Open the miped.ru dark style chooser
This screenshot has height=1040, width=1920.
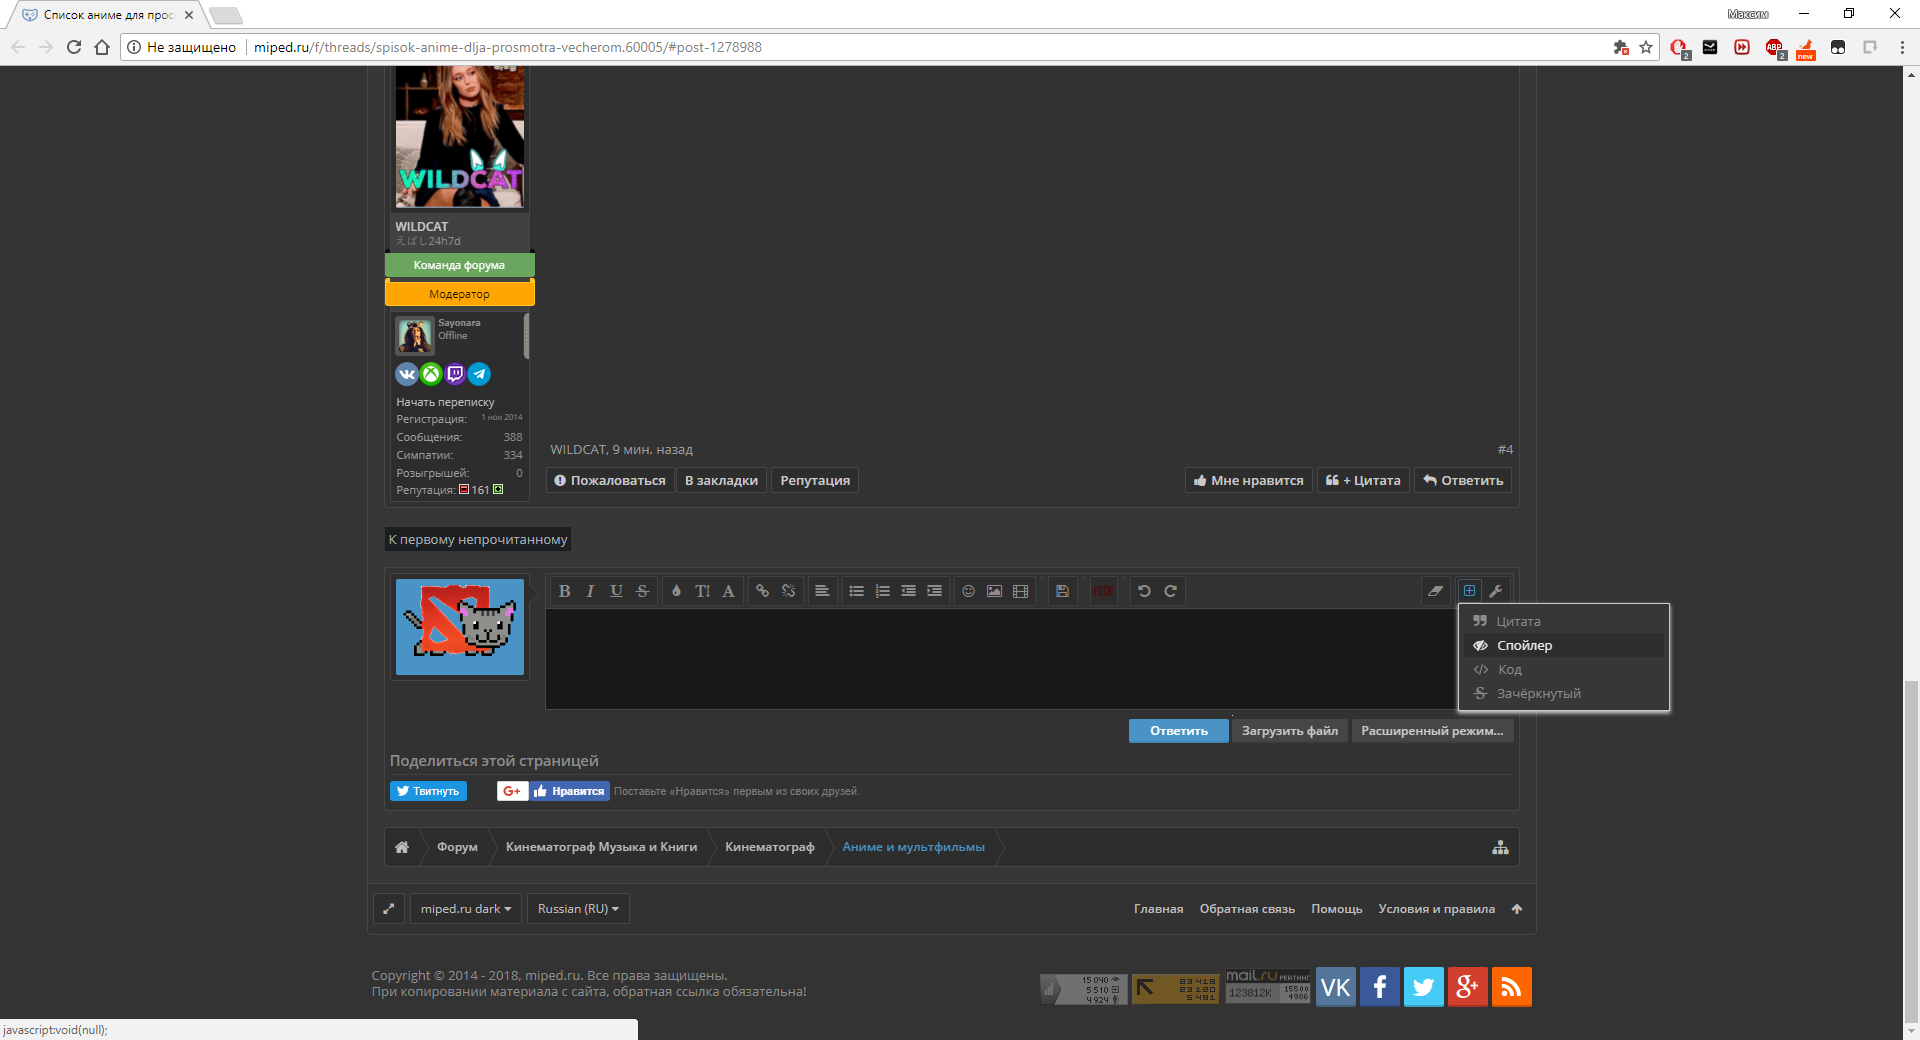point(466,909)
